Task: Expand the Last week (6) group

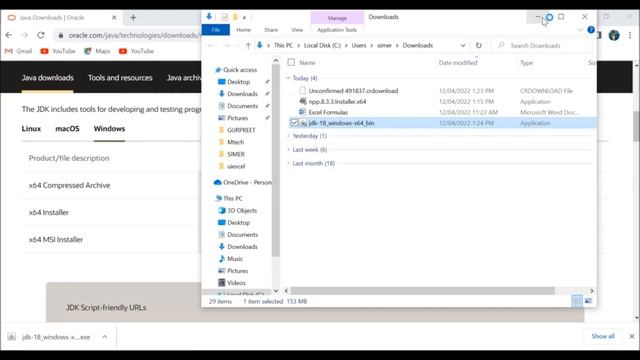Action: point(288,150)
